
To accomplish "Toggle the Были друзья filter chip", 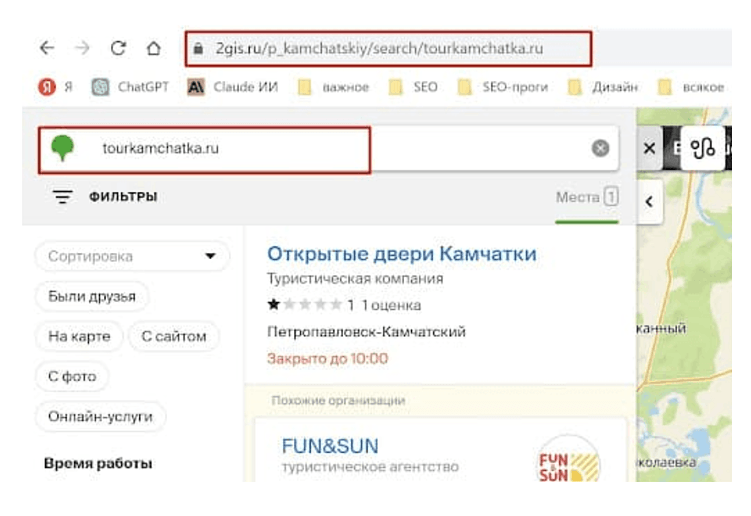I will 92,297.
